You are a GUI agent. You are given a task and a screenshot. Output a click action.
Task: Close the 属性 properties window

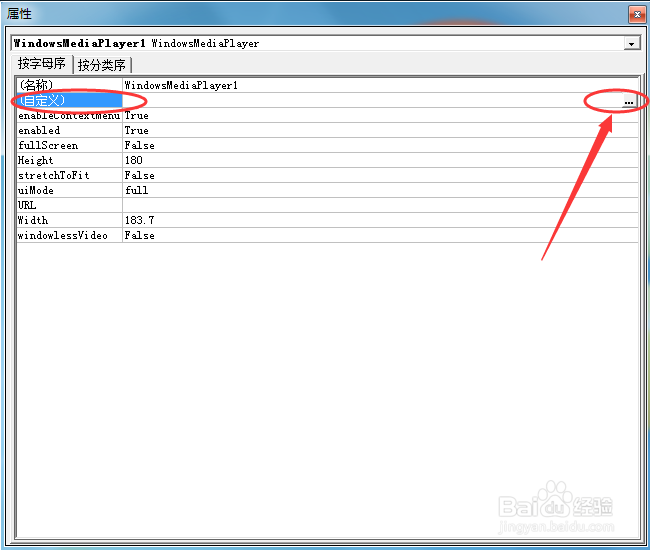637,15
